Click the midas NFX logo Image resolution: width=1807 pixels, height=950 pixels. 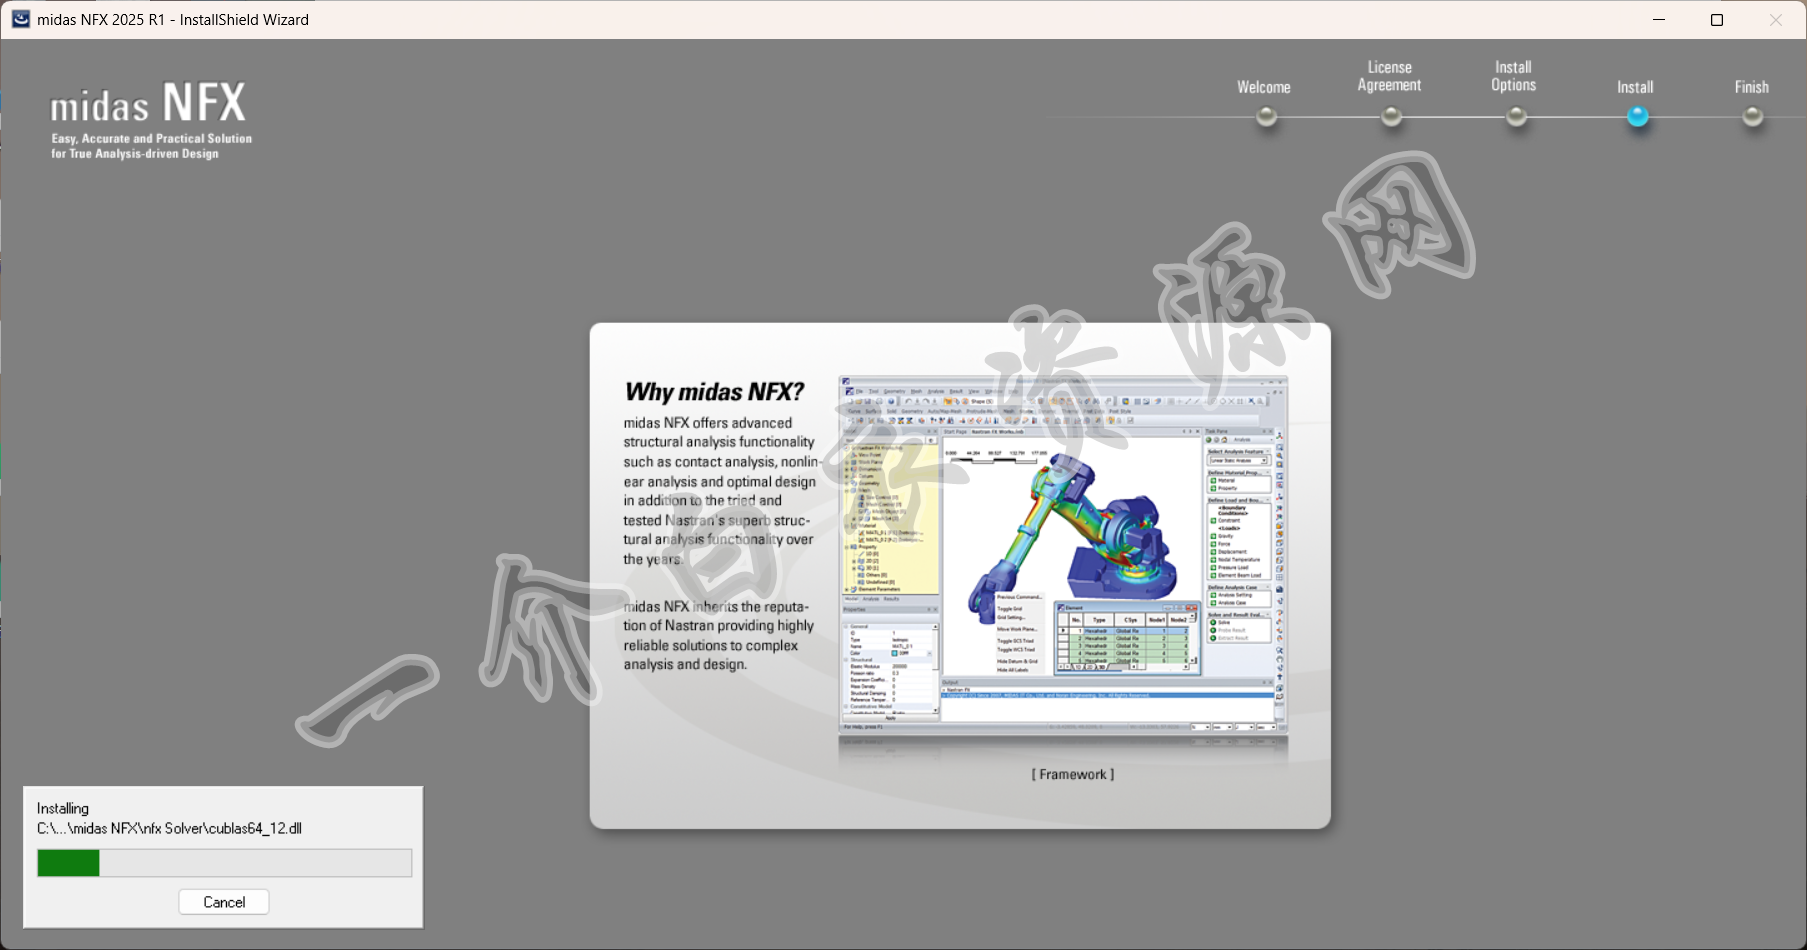click(x=148, y=103)
